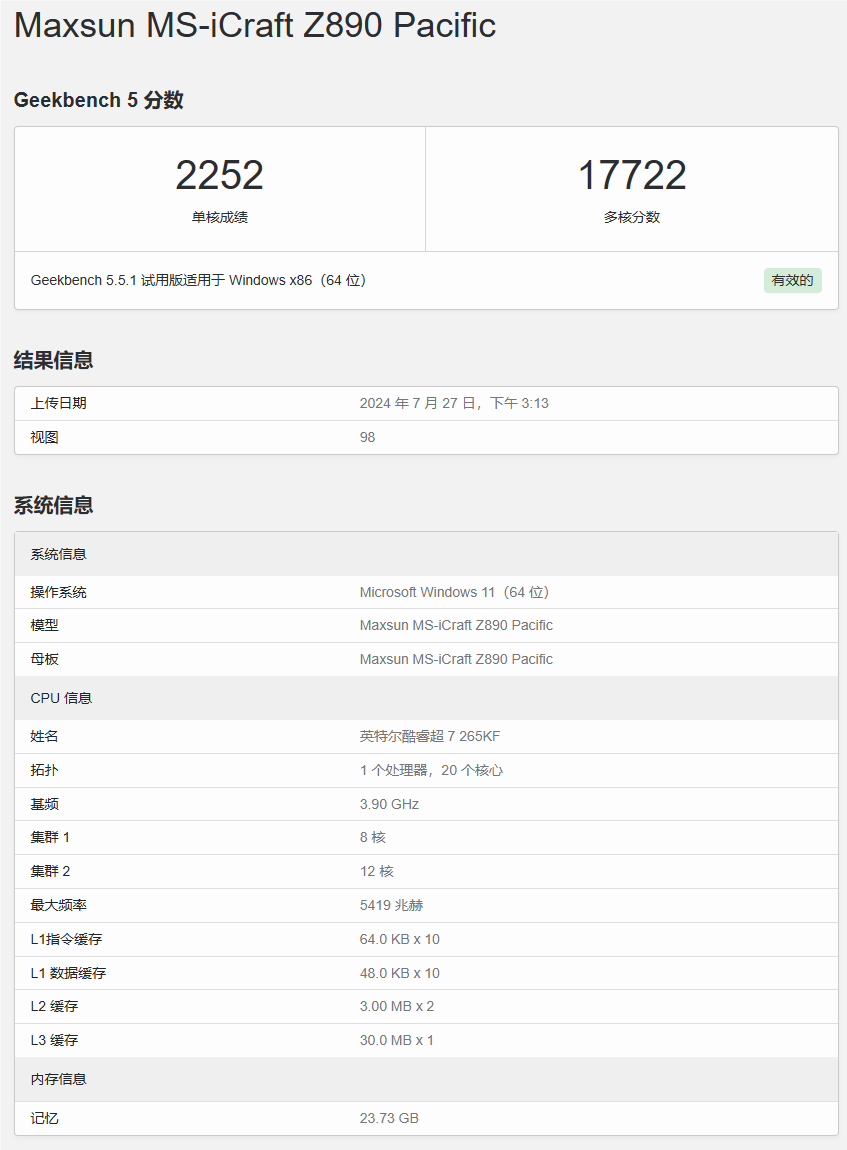Select the value "8 核"
This screenshot has height=1150, width=847.
[373, 838]
